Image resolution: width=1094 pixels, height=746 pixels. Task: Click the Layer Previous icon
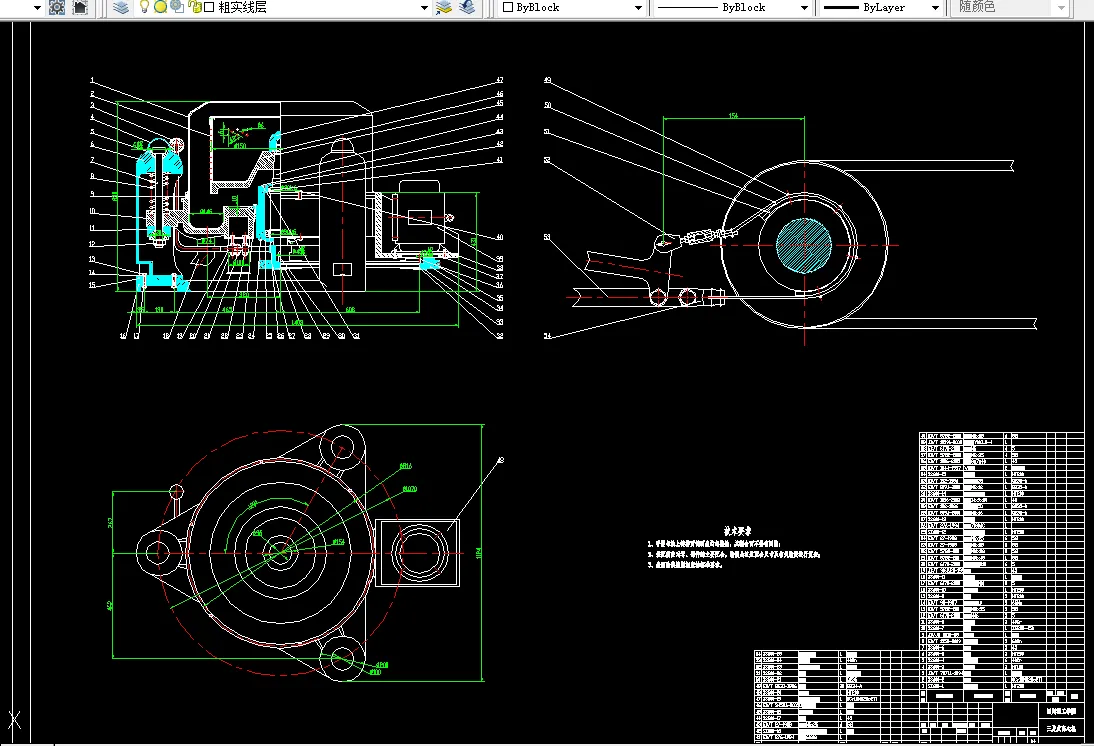pyautogui.click(x=467, y=8)
